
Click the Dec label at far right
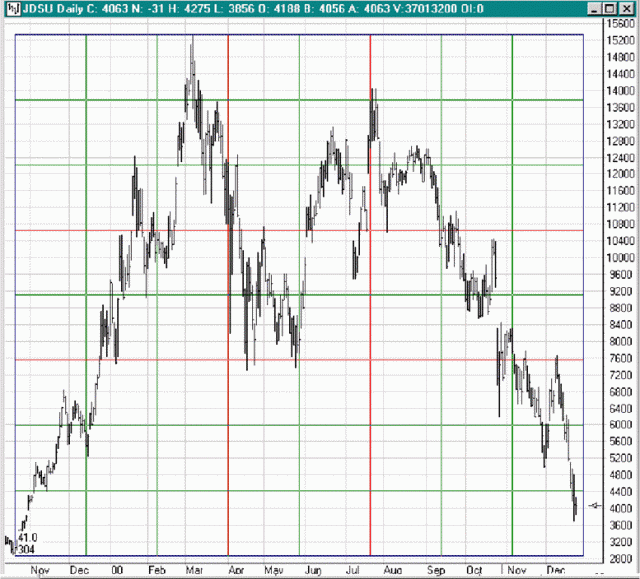coord(557,570)
